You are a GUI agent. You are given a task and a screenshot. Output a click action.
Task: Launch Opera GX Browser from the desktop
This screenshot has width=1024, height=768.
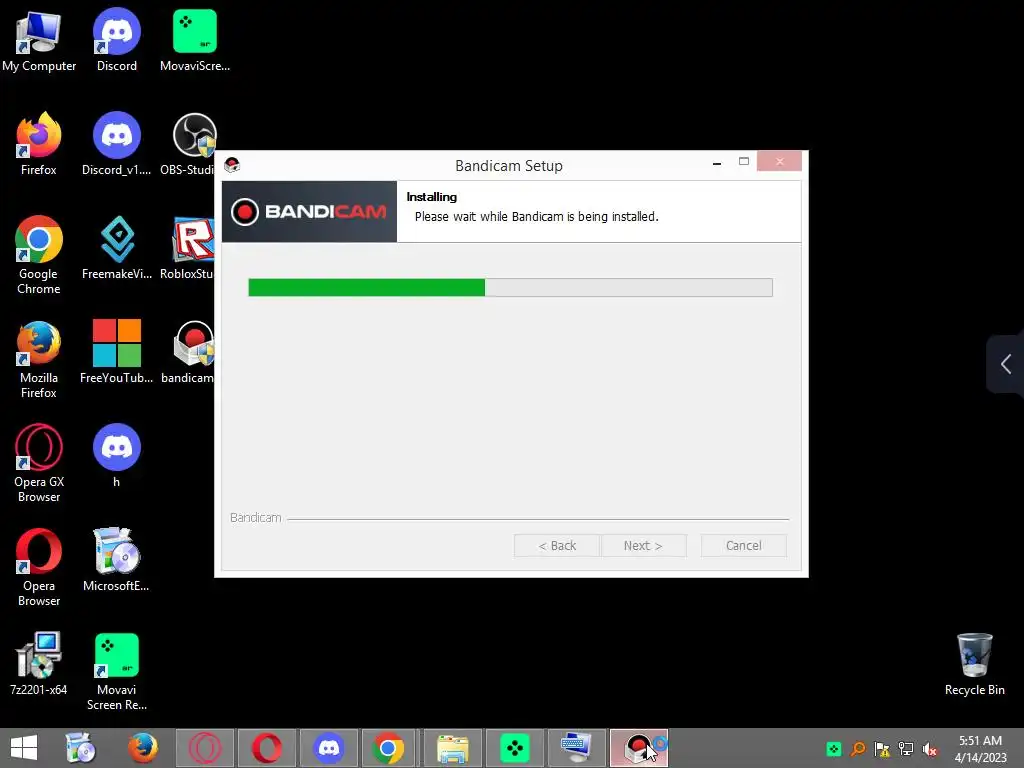tap(39, 462)
